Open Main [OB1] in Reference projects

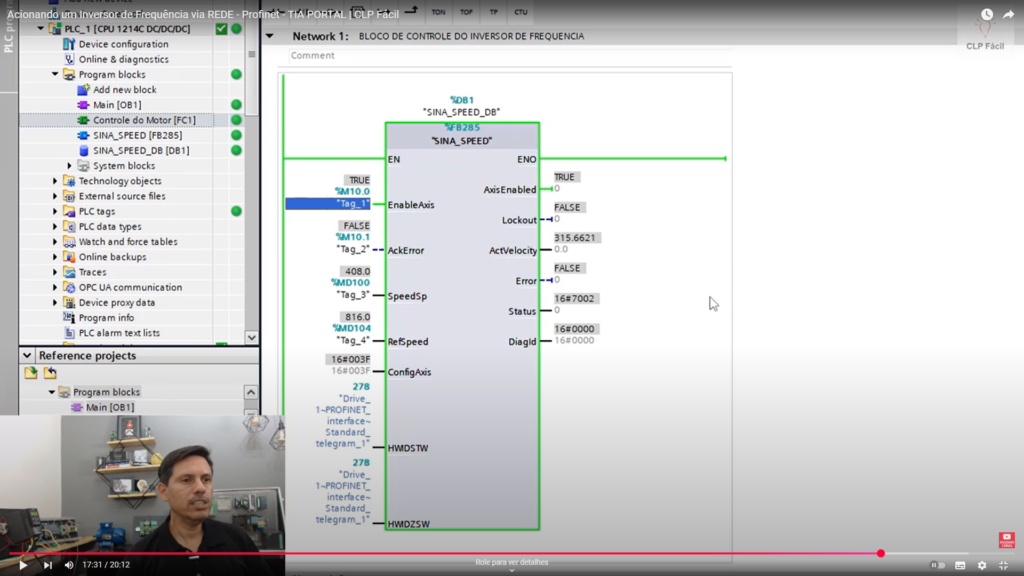pos(110,408)
